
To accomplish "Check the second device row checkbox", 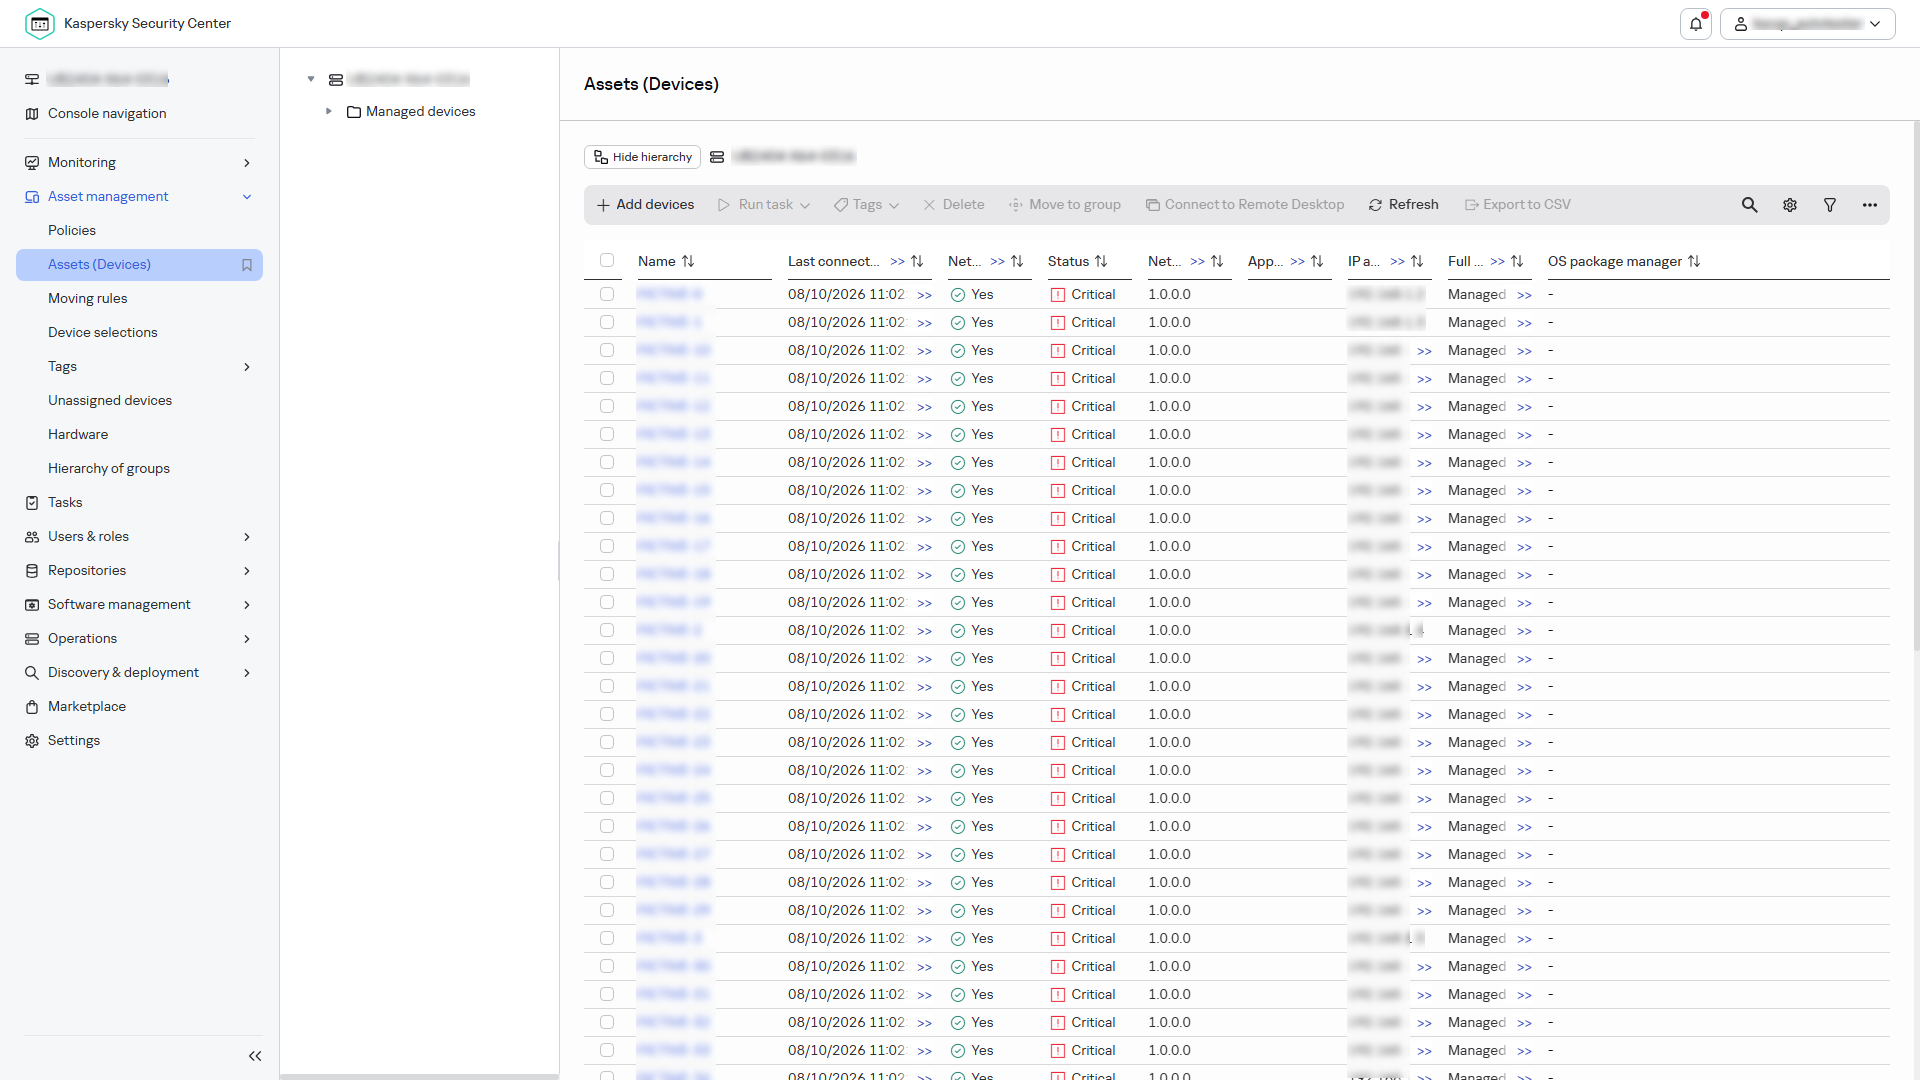I will [607, 322].
